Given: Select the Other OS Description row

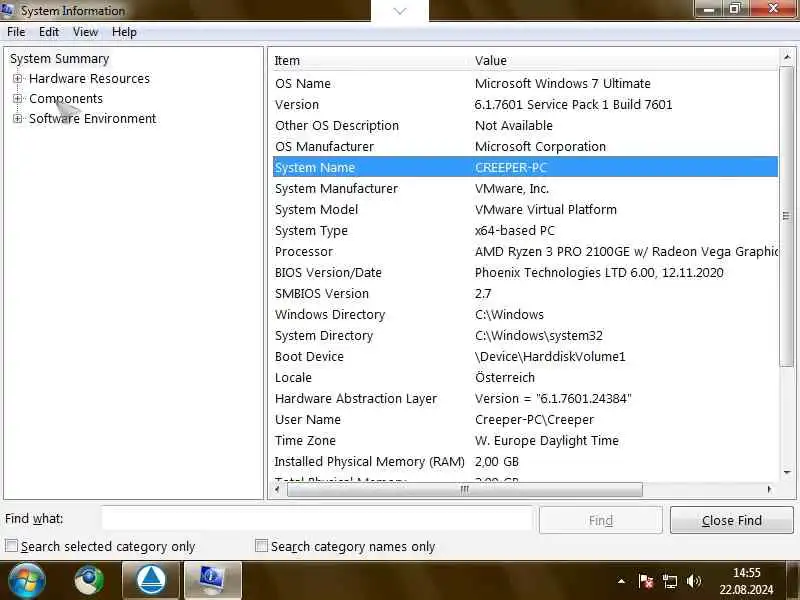Looking at the screenshot, I should (x=525, y=125).
